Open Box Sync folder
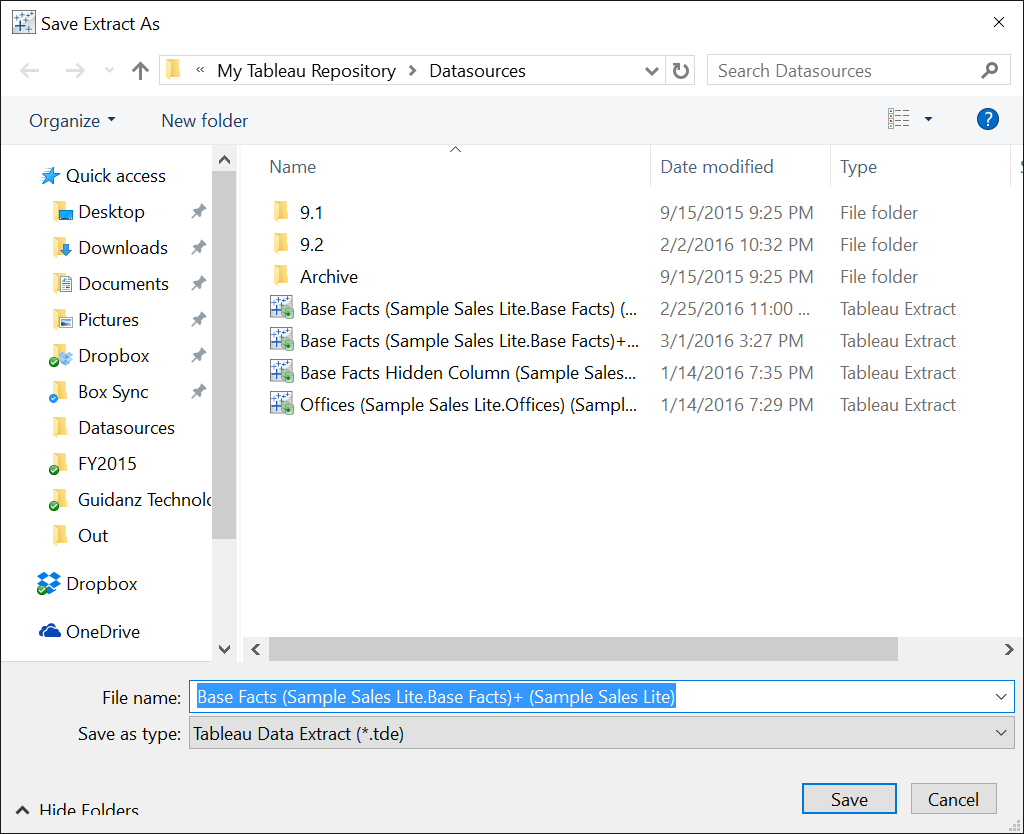1024x834 pixels. coord(99,391)
